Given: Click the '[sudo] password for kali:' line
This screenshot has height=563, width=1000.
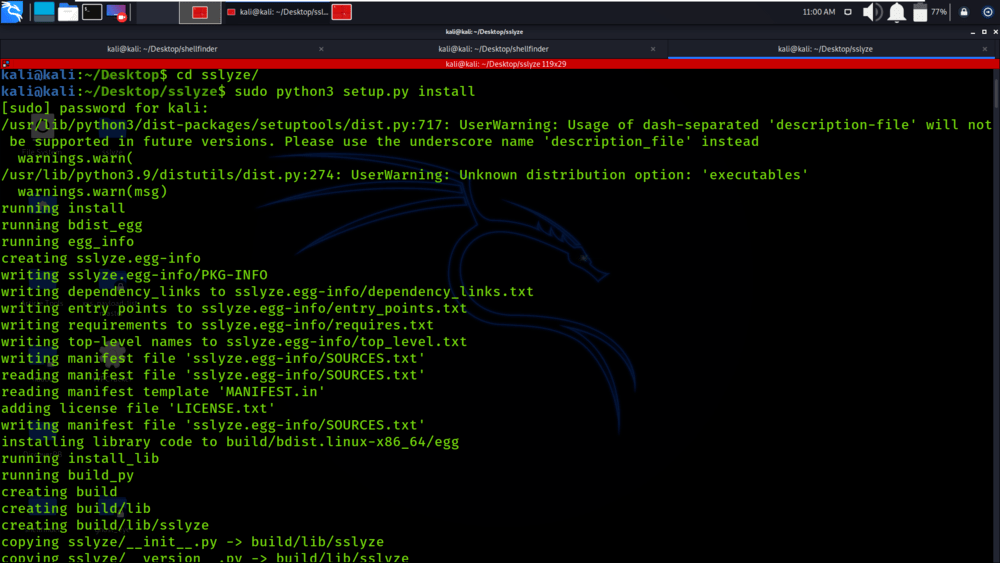Looking at the screenshot, I should click(x=105, y=108).
